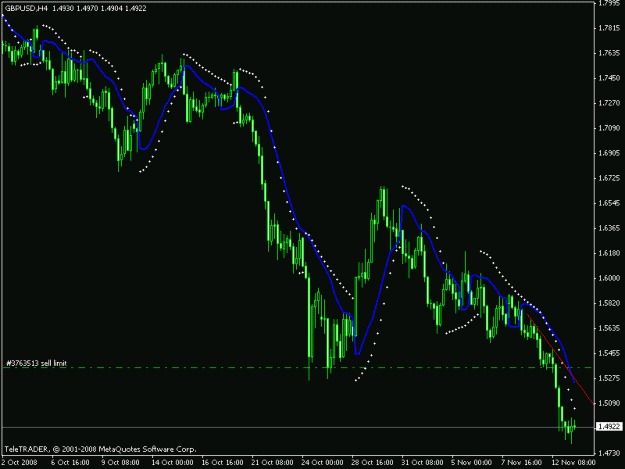Click the '14 Oct 00:00' time label
The width and height of the screenshot is (625, 469).
pos(172,462)
